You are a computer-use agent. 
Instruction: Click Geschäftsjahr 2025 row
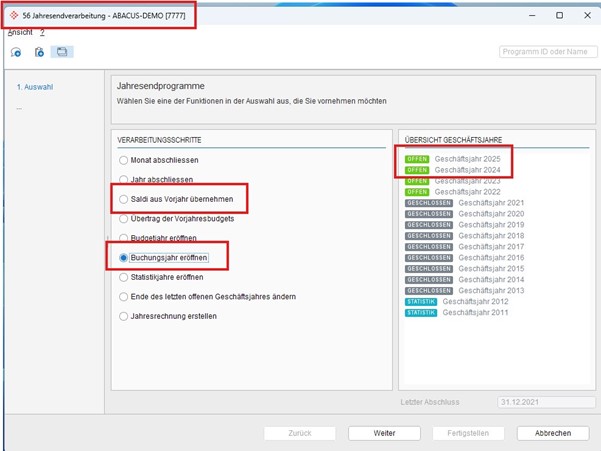(453, 159)
